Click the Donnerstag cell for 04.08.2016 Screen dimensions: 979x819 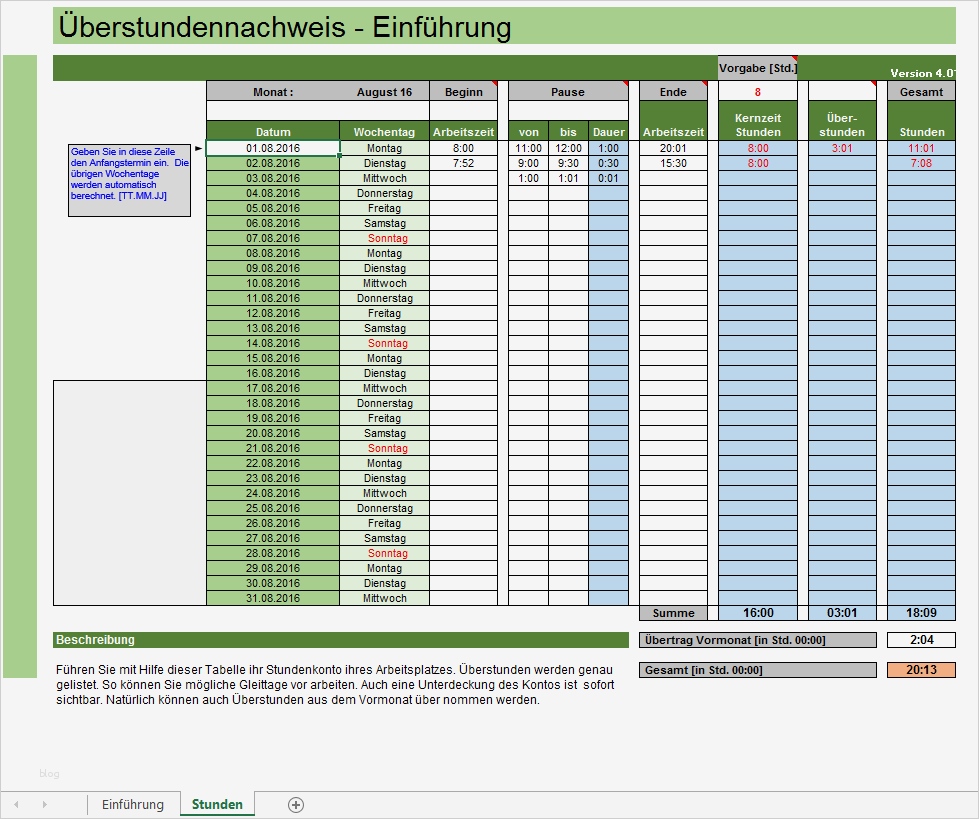[x=385, y=194]
